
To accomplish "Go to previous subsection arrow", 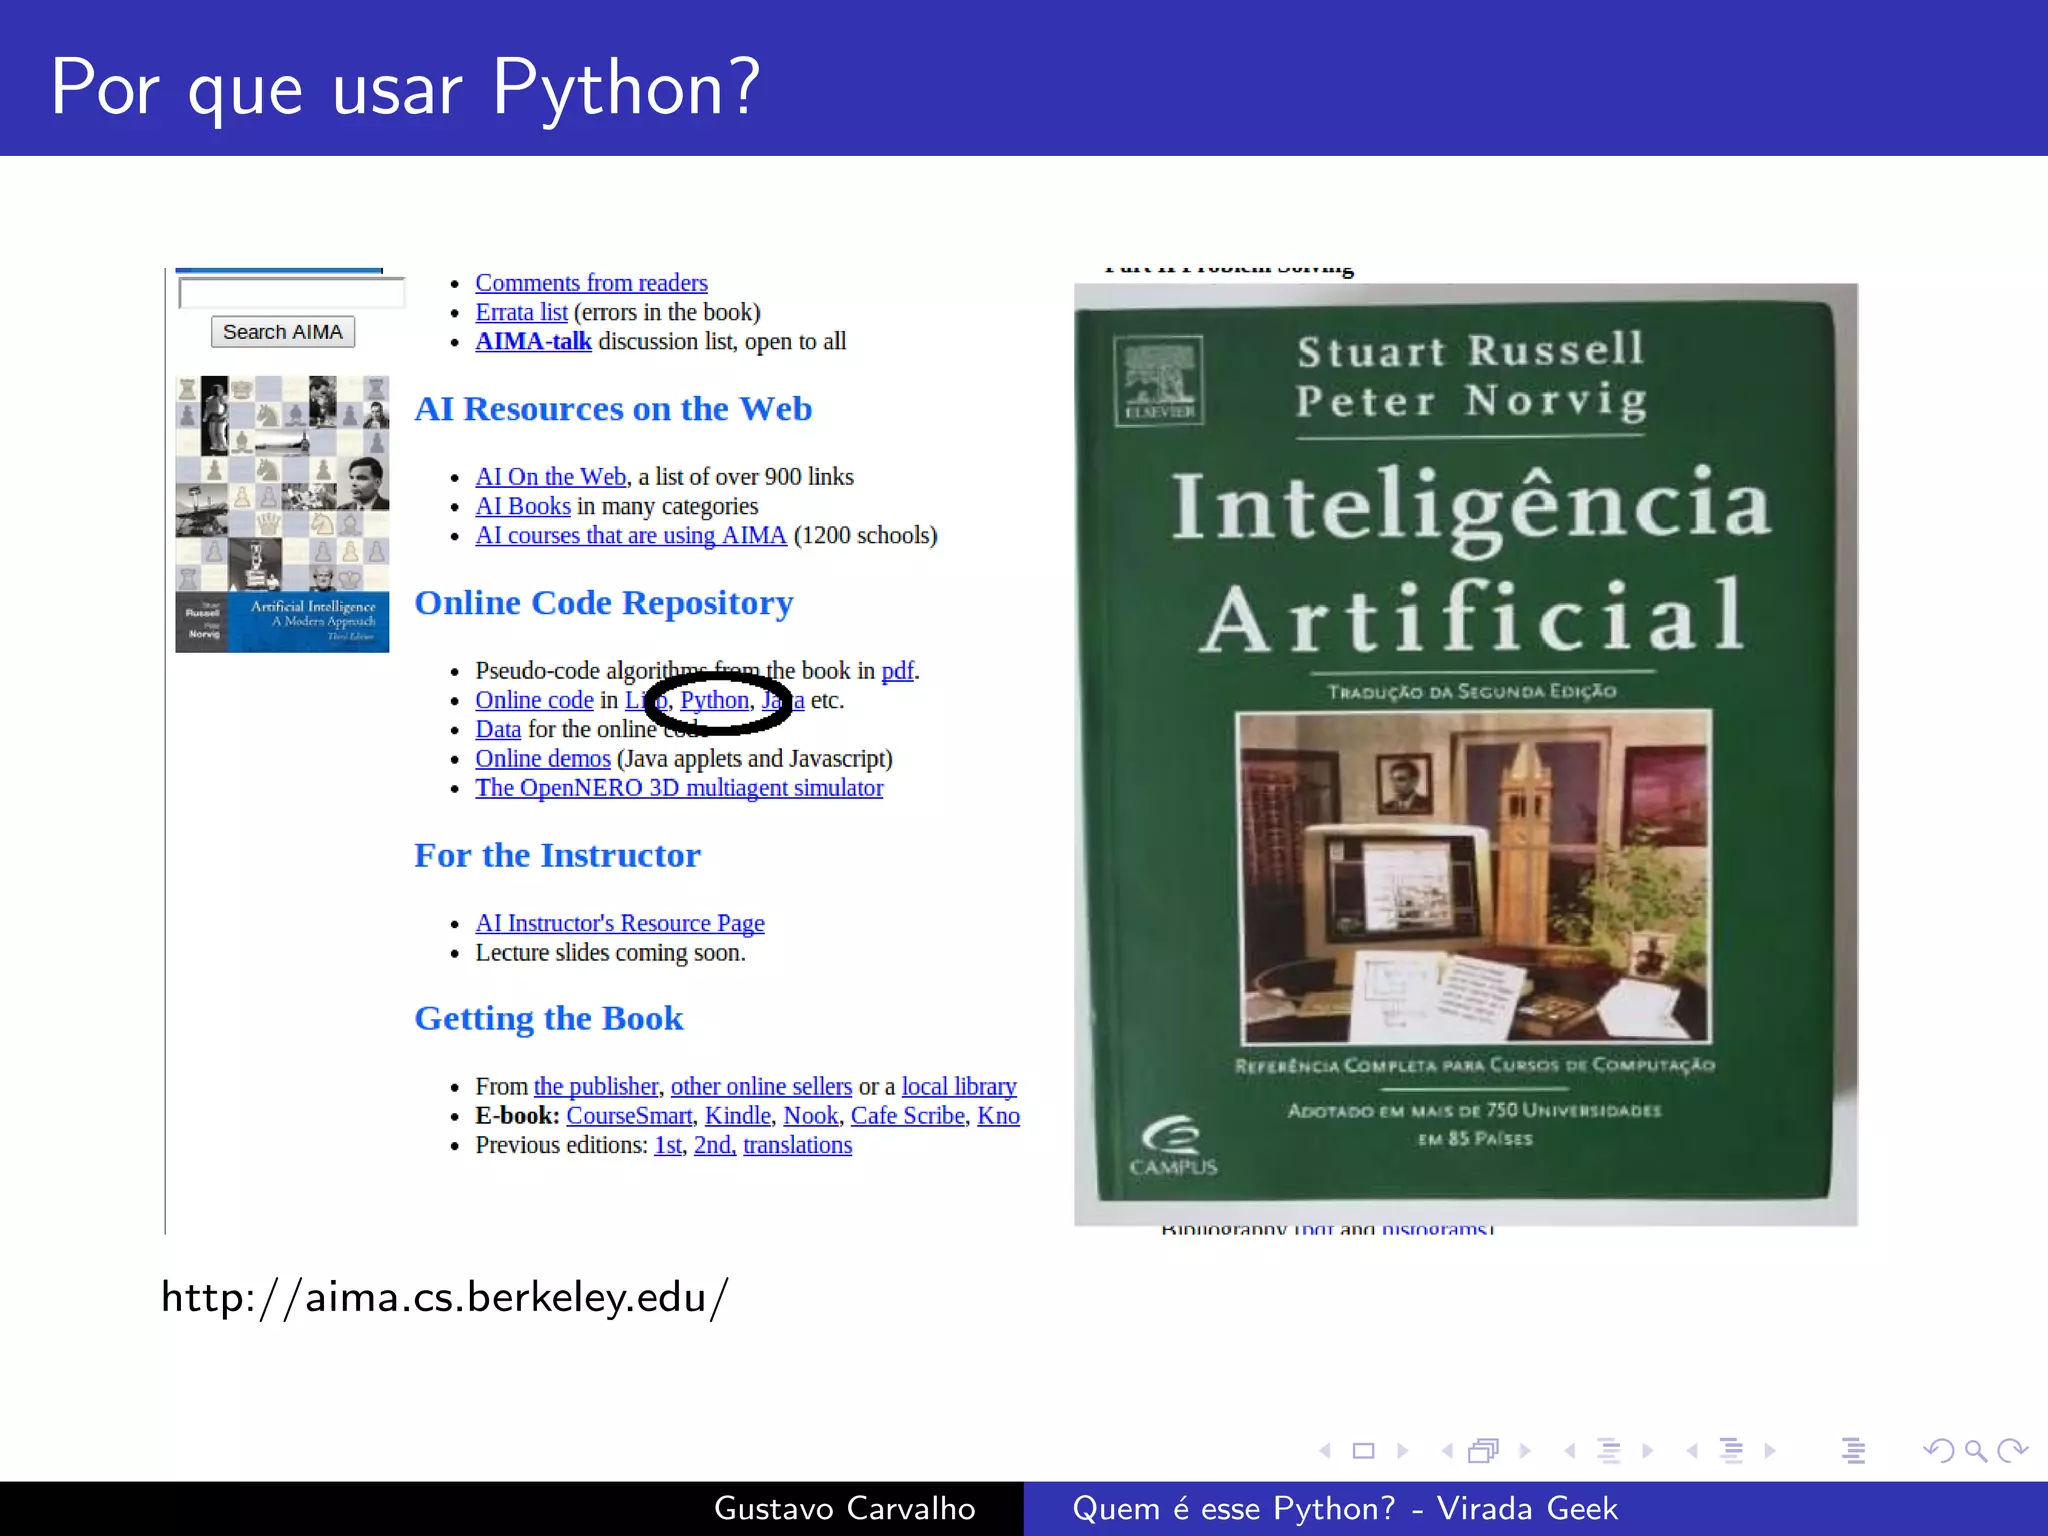I will point(1570,1450).
